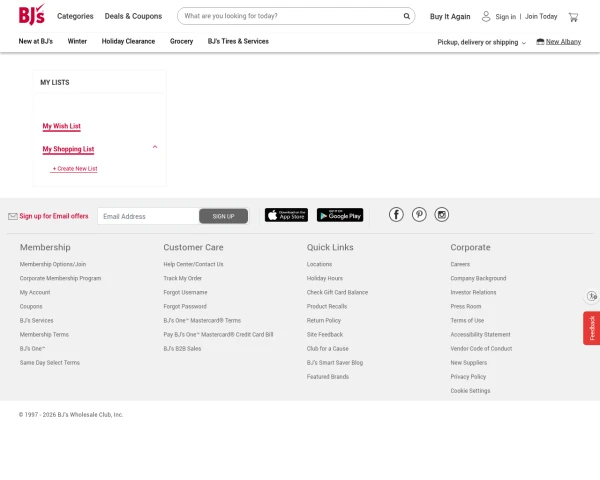Viewport: 600px width, 480px height.
Task: Click Buy It Again
Action: coord(450,16)
